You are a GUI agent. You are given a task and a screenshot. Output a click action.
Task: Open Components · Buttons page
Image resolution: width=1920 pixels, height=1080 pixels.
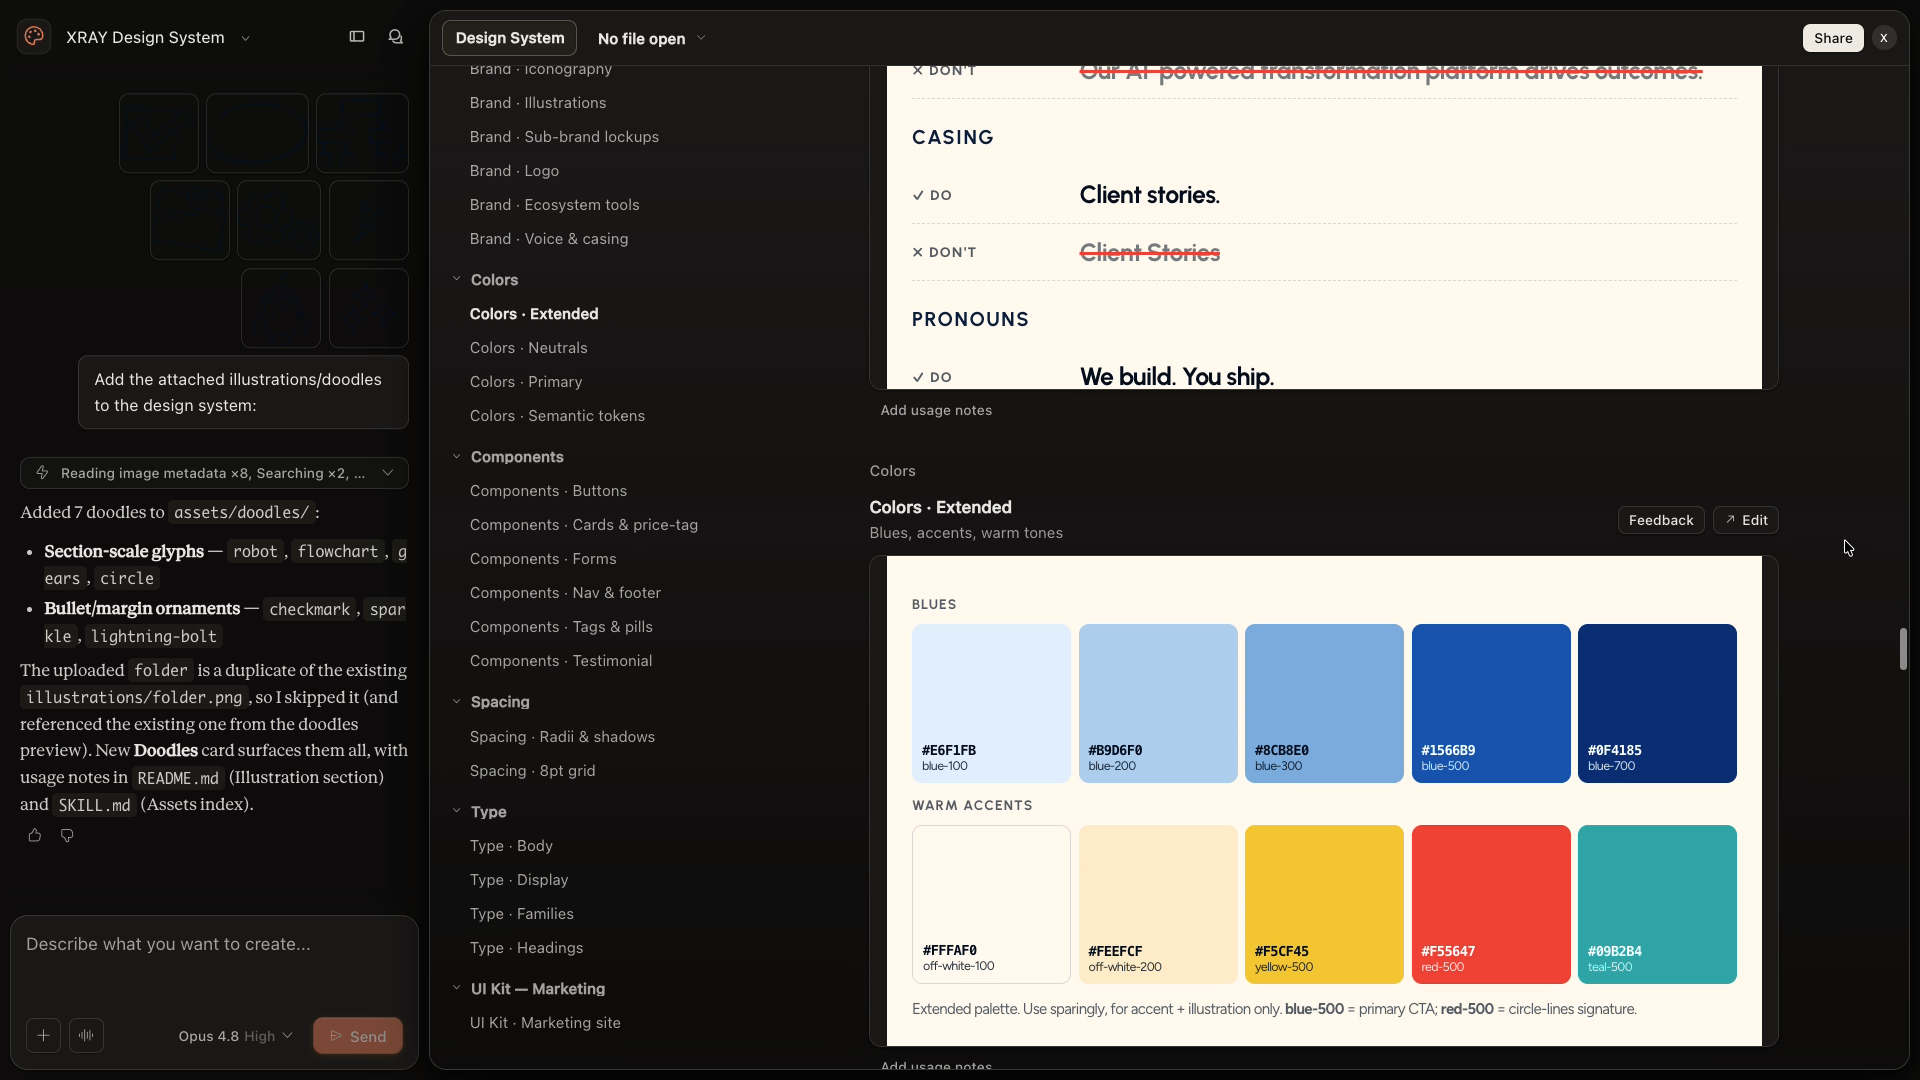click(548, 491)
